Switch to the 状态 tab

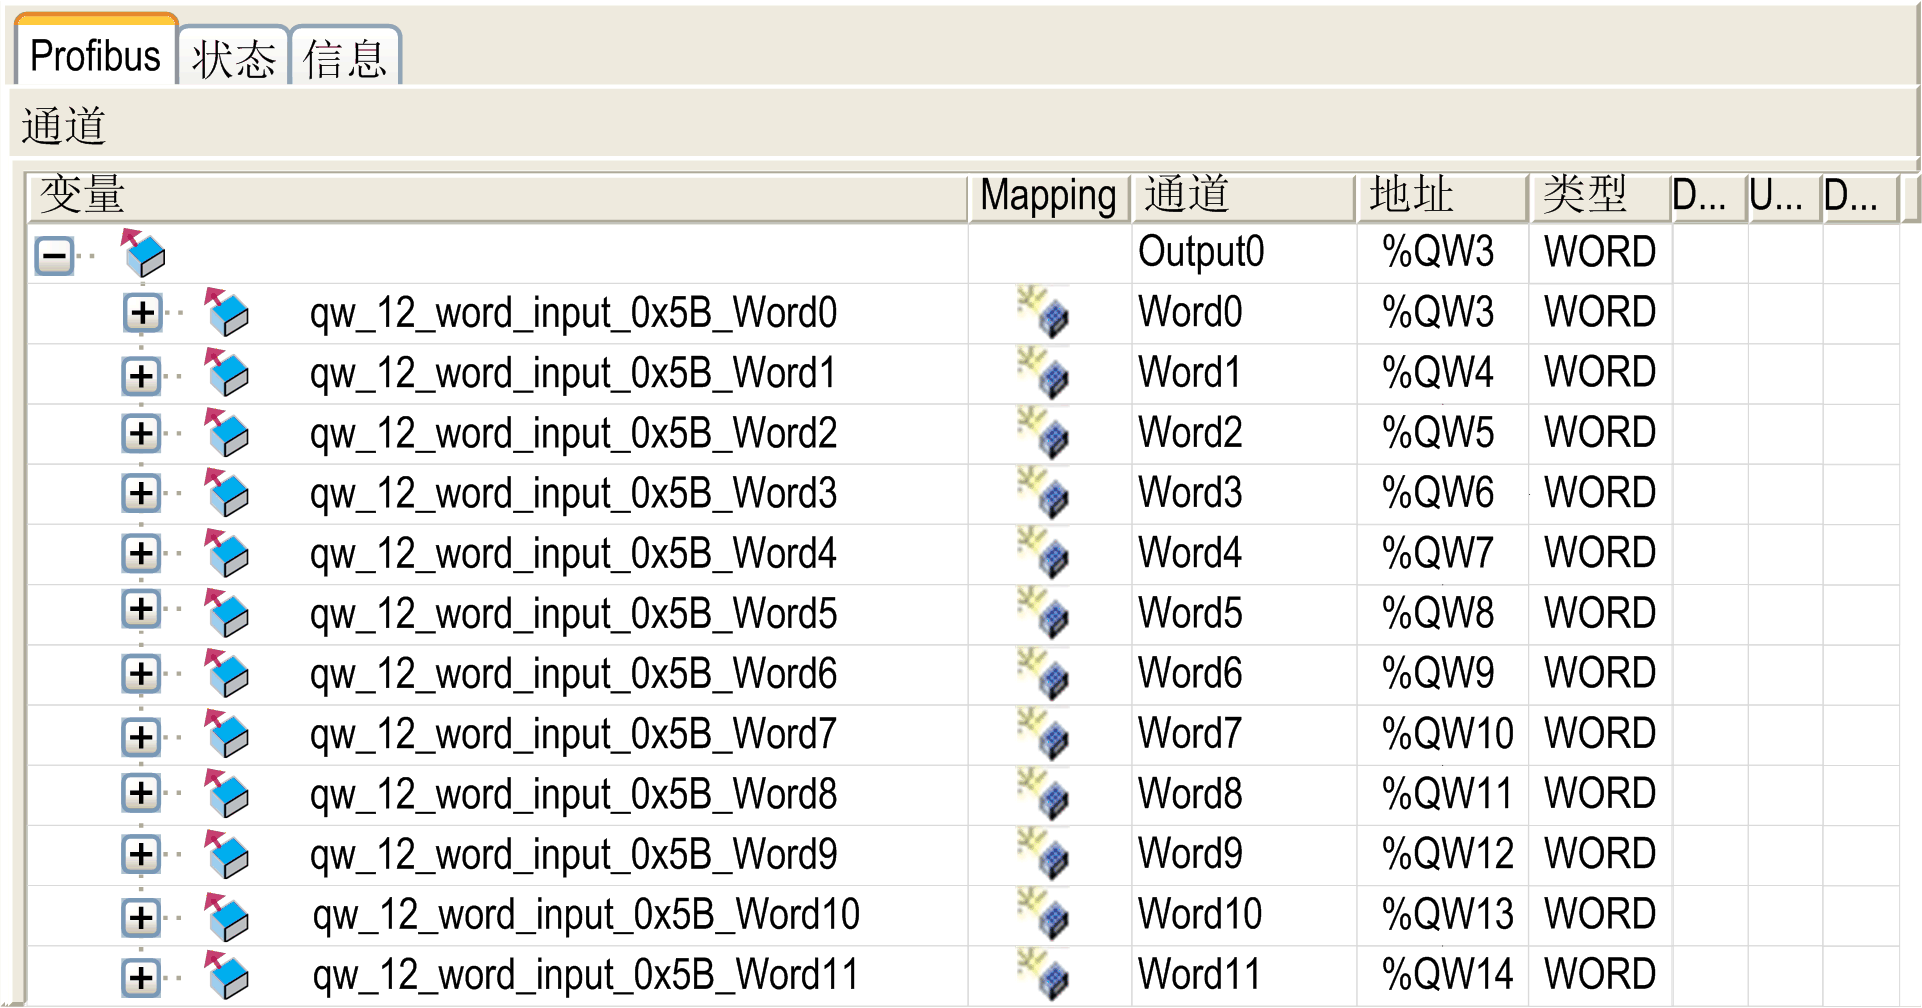click(233, 58)
